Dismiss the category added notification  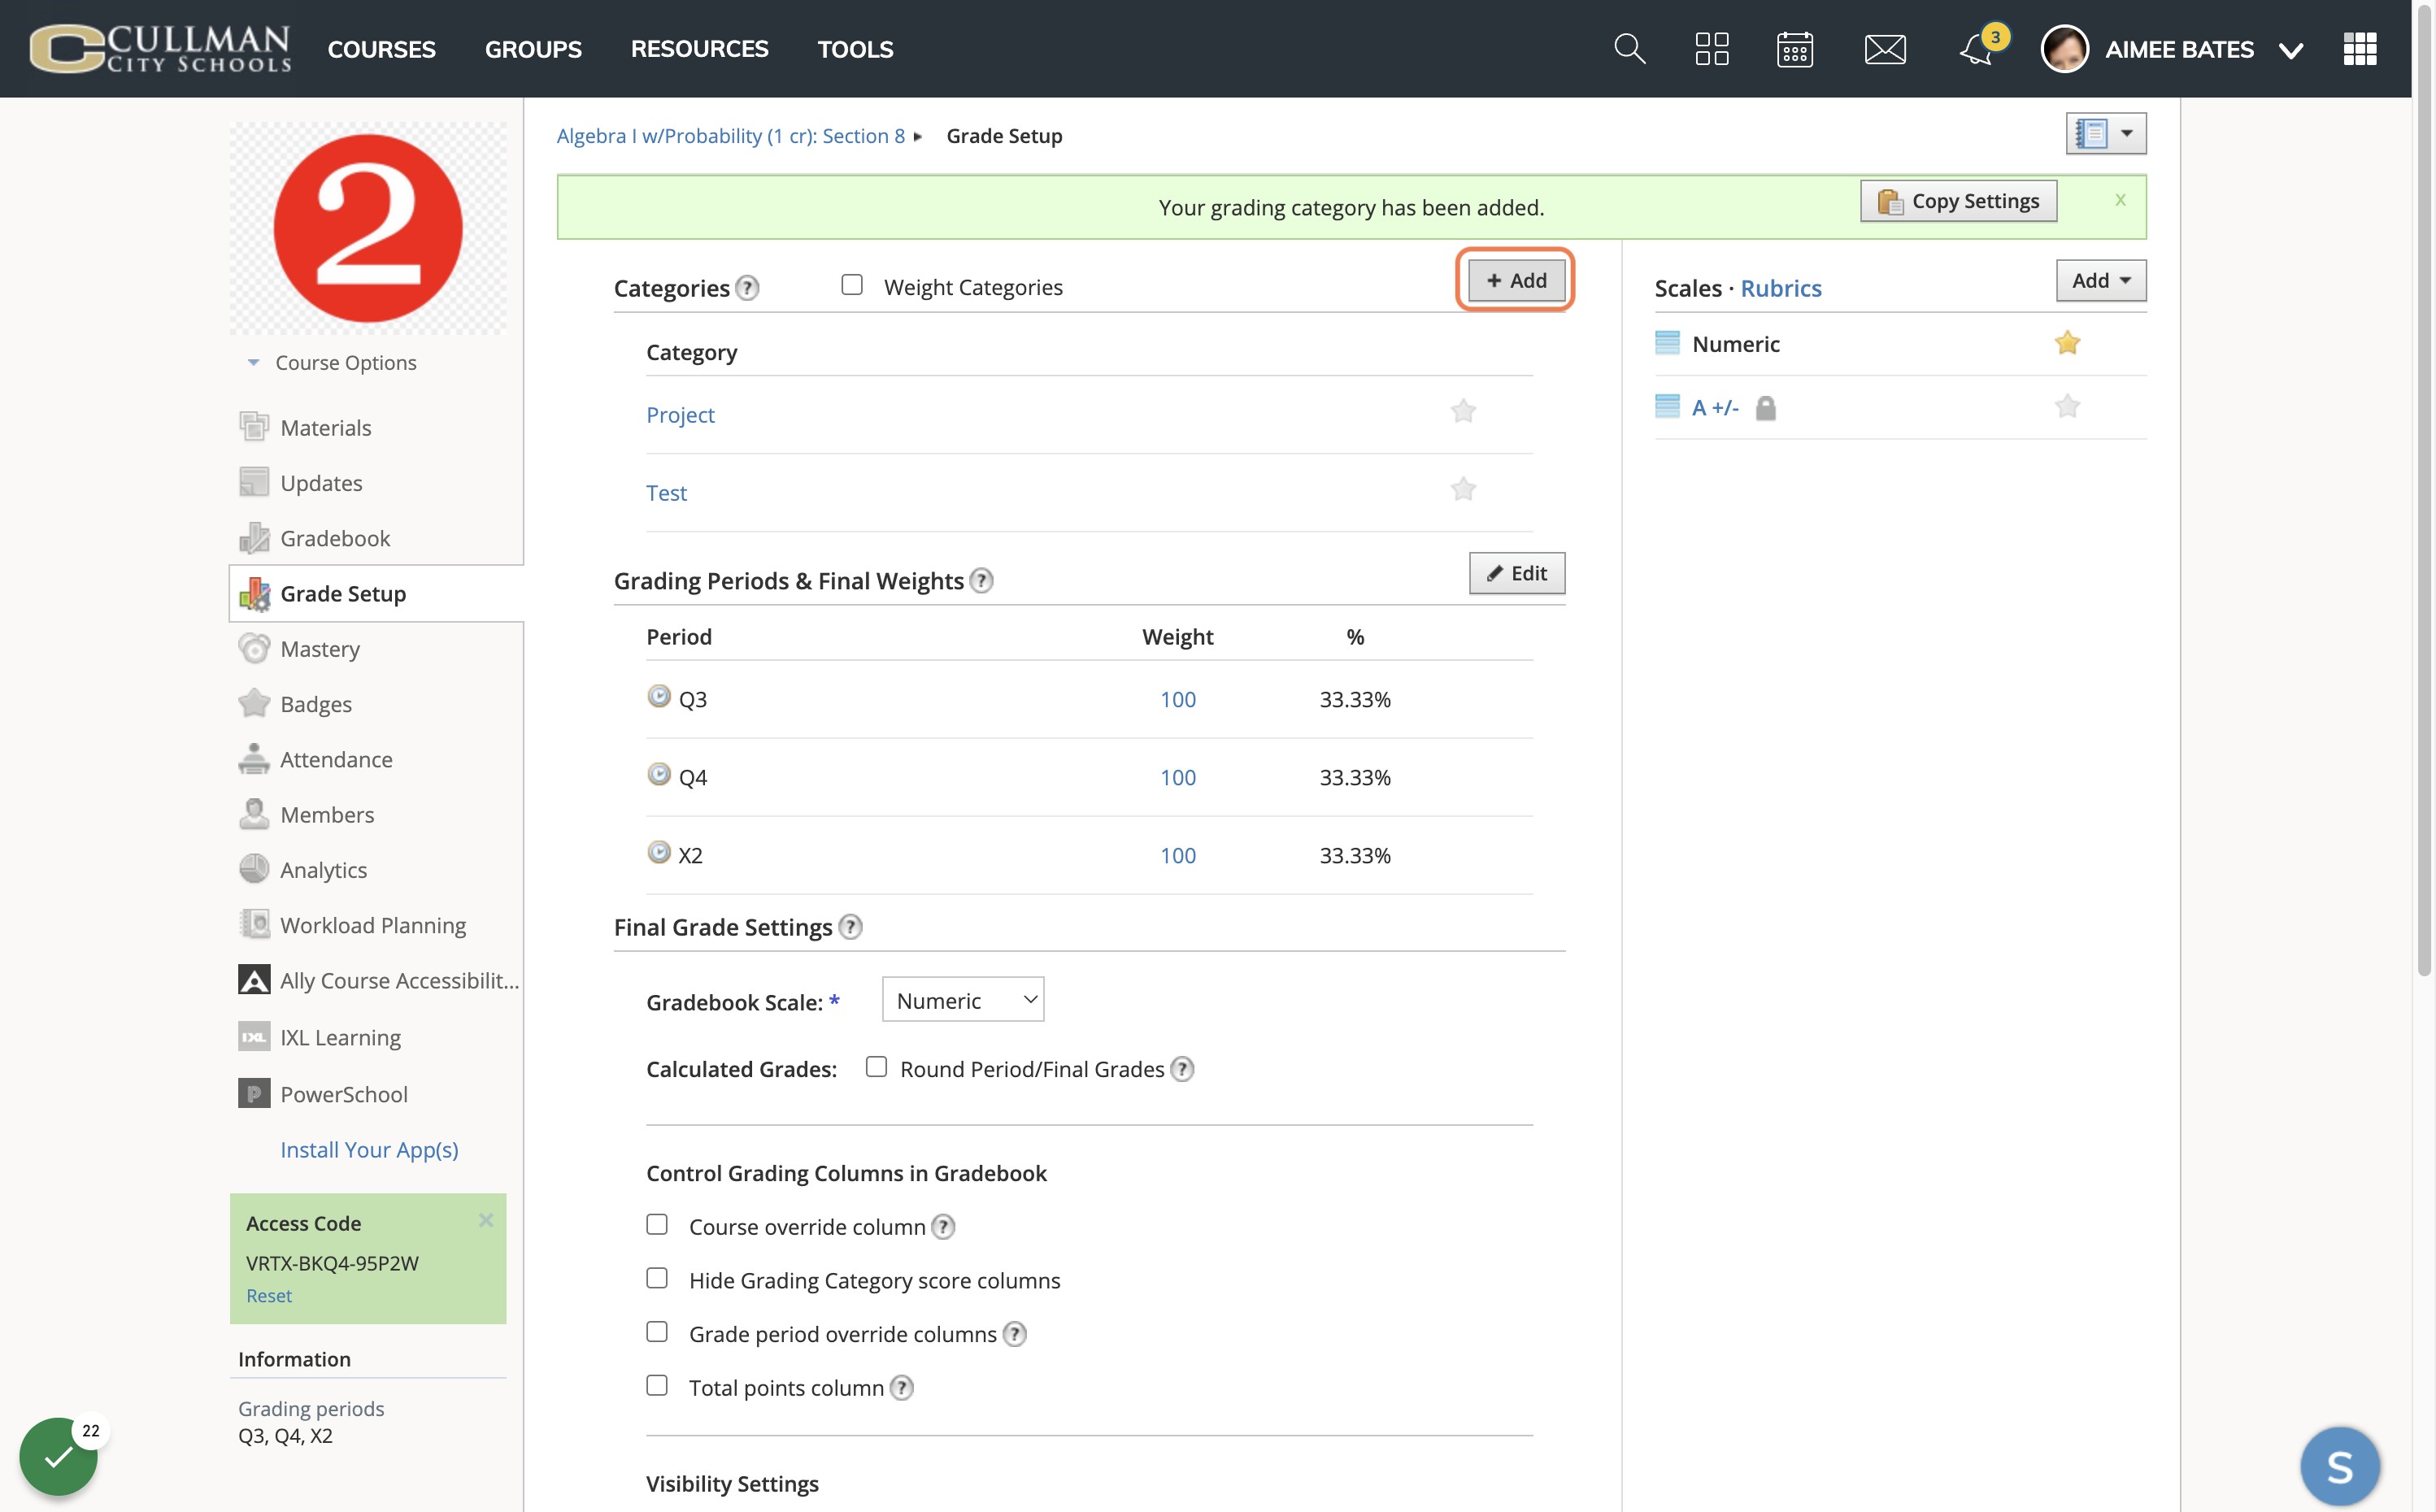2120,200
